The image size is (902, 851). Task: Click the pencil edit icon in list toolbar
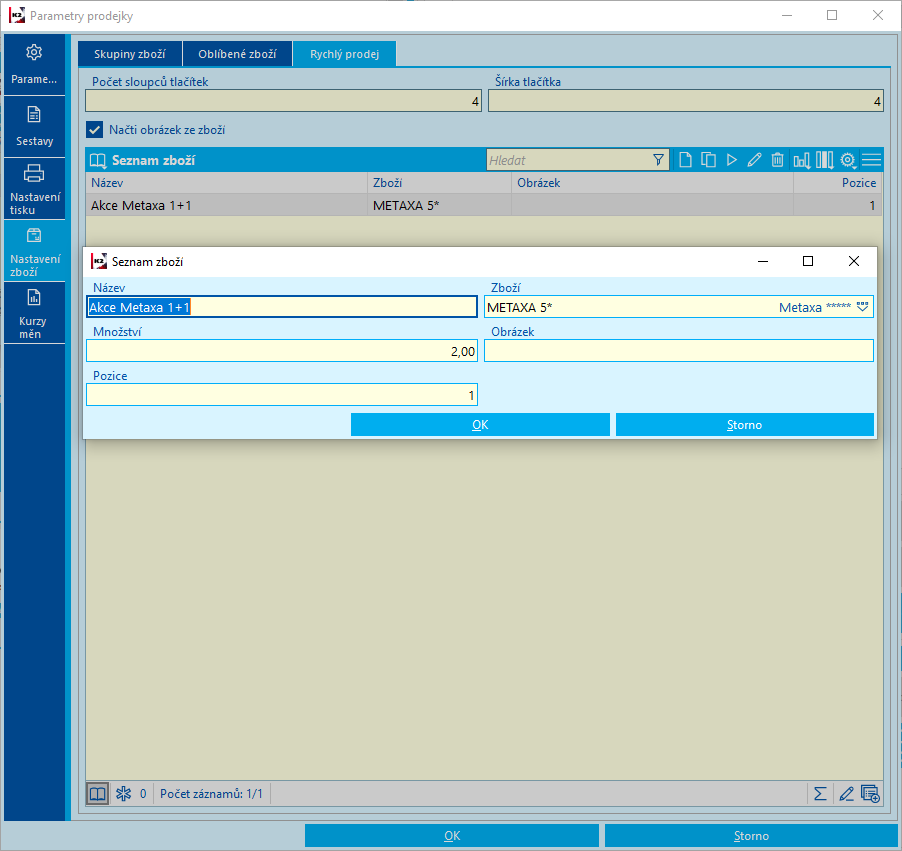pyautogui.click(x=754, y=160)
